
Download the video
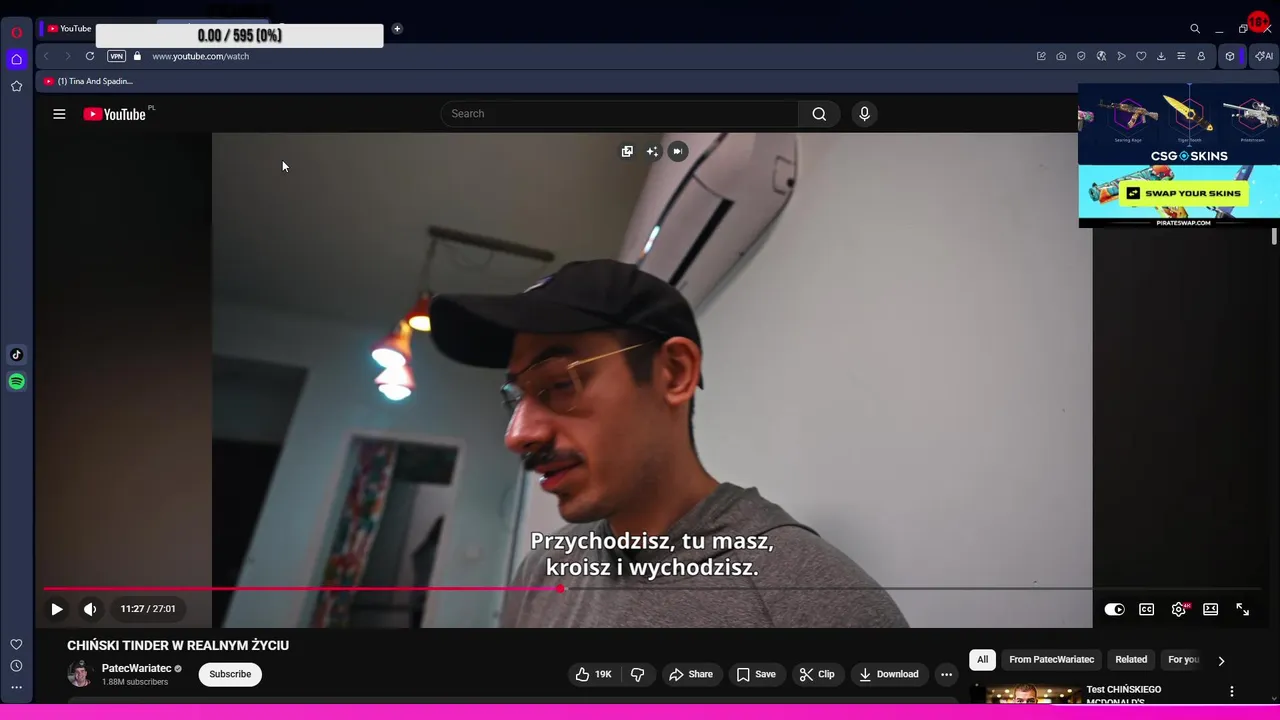point(889,674)
